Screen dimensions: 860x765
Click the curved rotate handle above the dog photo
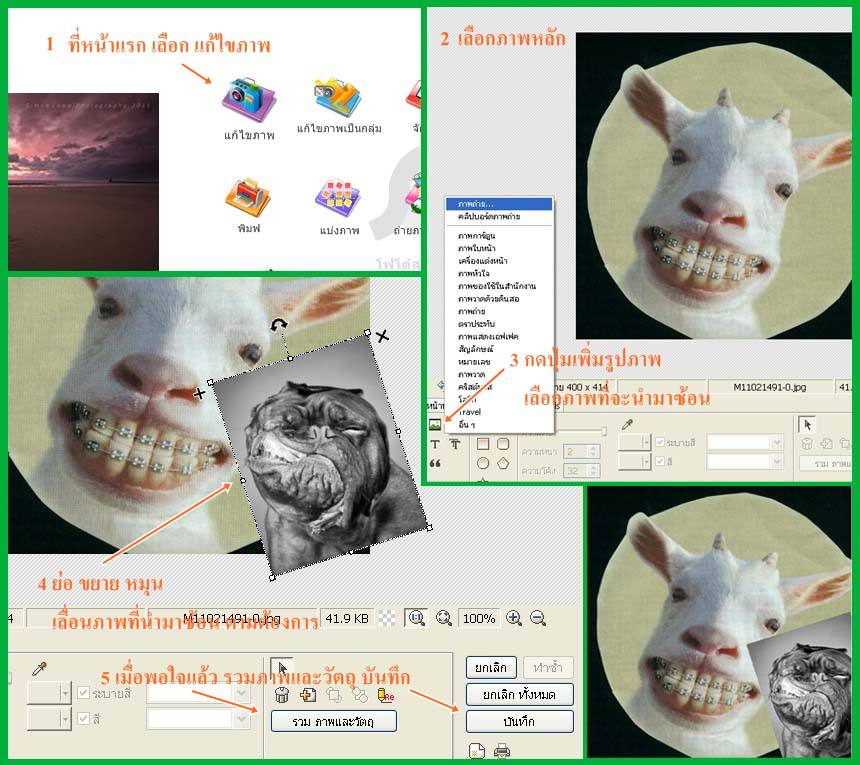pos(279,325)
